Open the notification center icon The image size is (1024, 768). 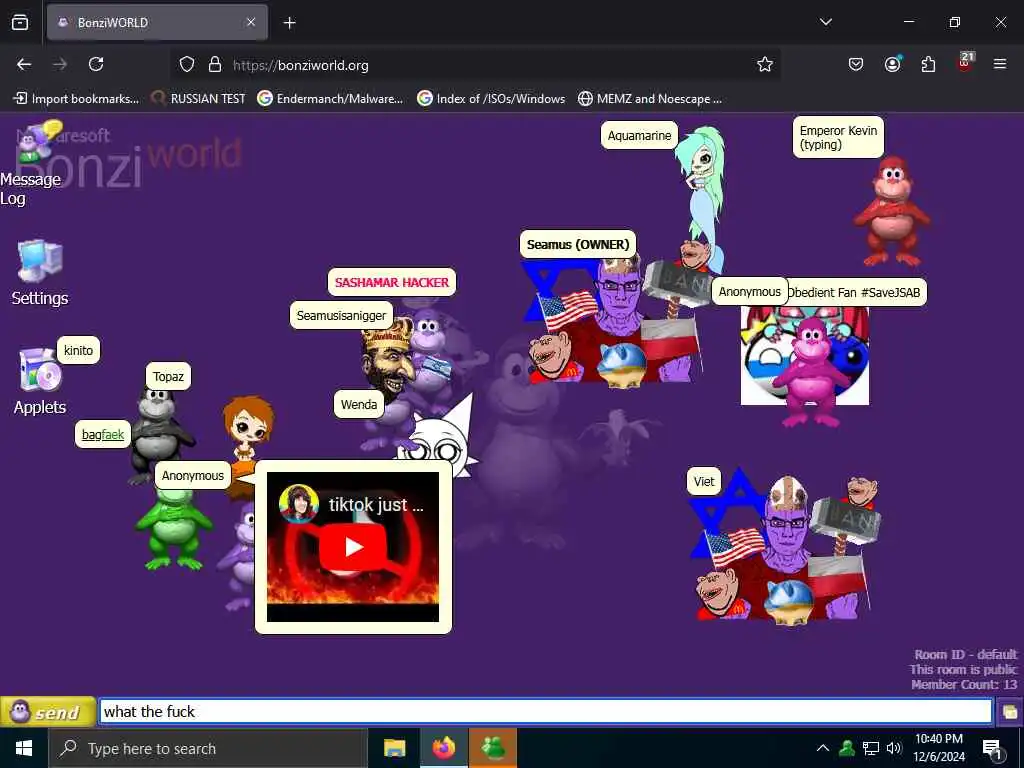pyautogui.click(x=992, y=748)
